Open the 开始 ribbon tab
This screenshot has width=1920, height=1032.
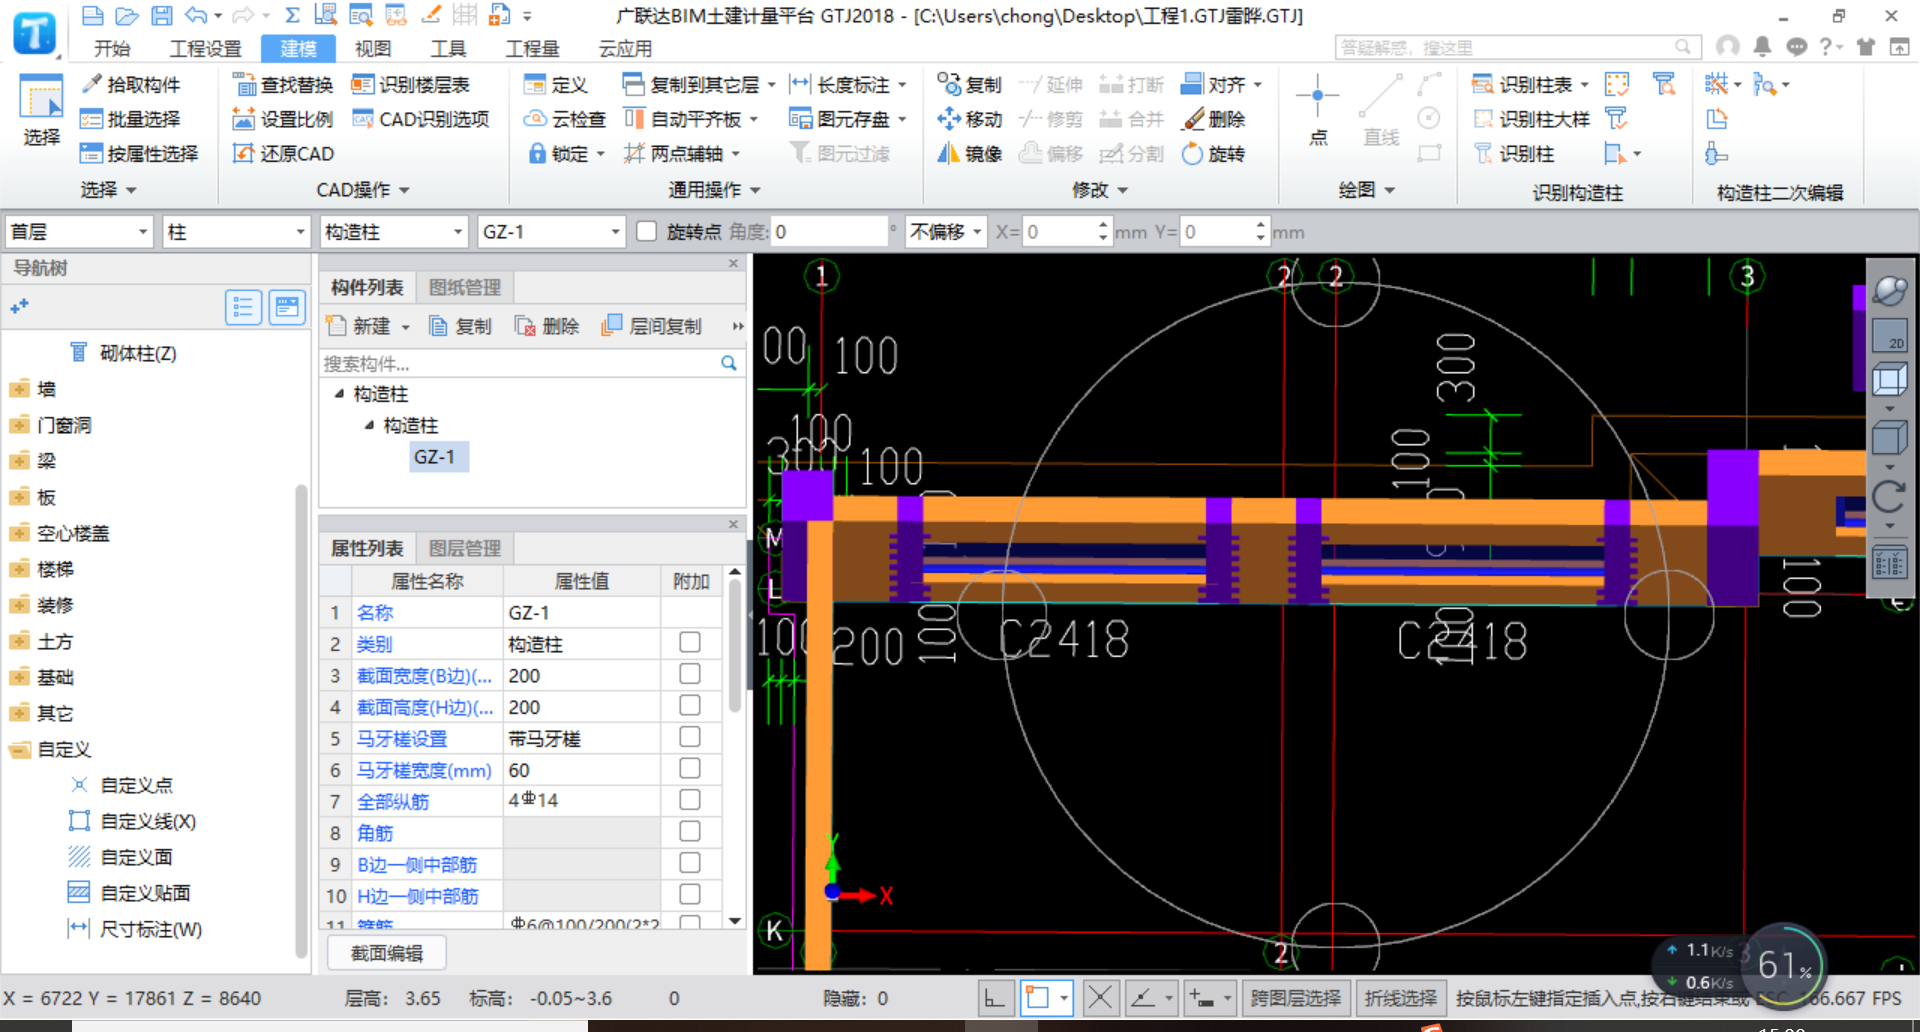(x=112, y=48)
